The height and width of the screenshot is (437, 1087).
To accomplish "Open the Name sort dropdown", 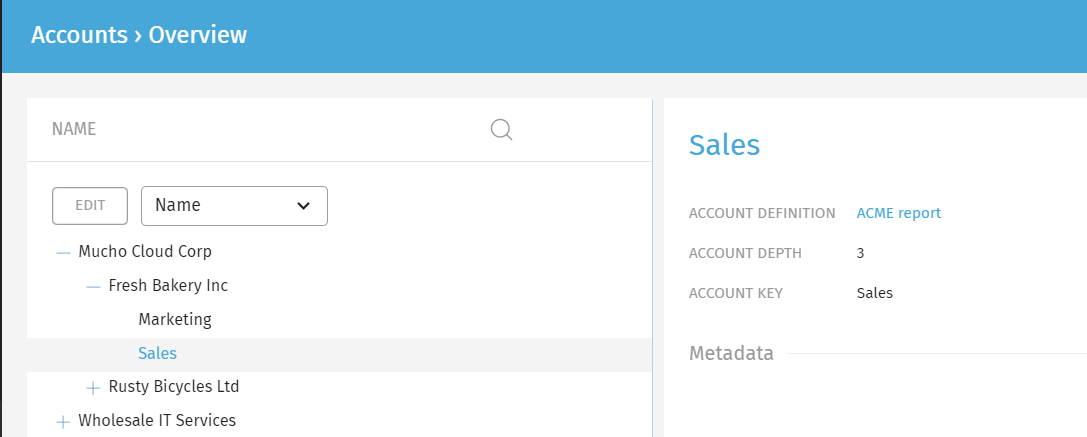I will coord(234,206).
